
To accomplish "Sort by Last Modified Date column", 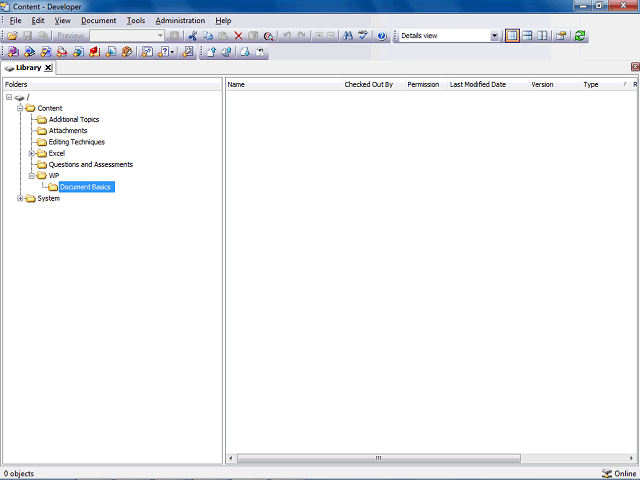I will (488, 84).
